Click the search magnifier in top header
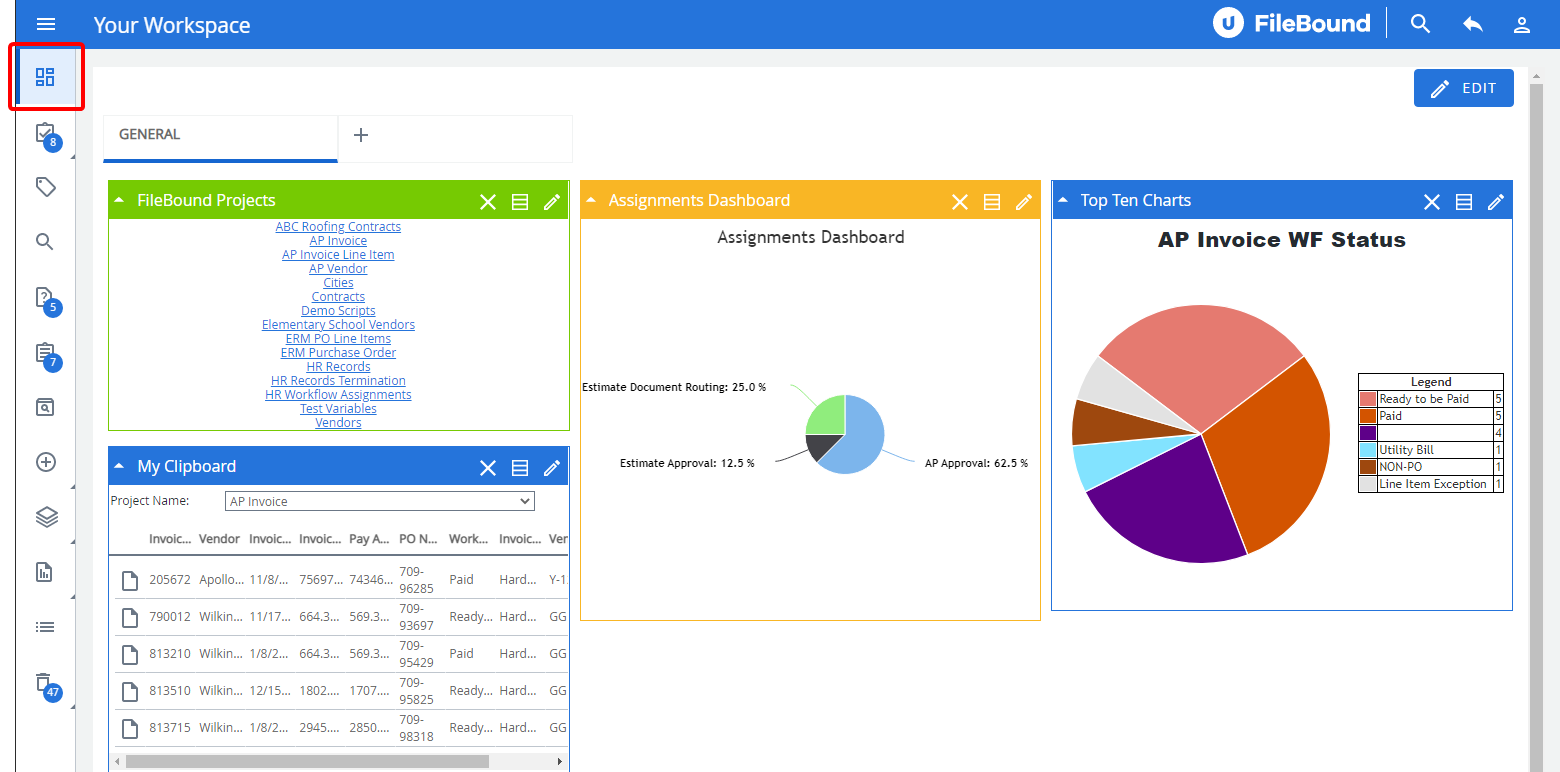 (1420, 25)
